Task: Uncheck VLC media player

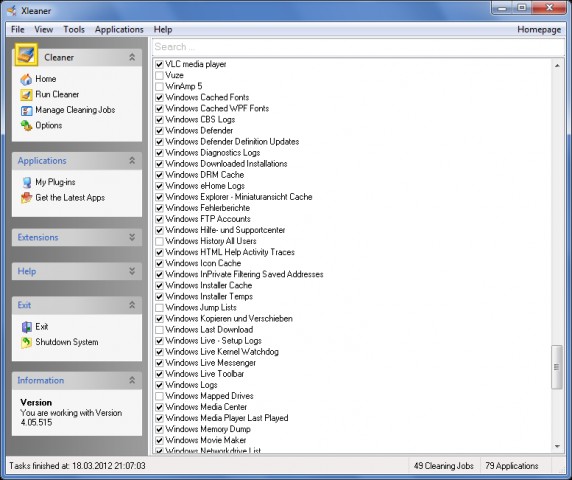Action: [x=159, y=65]
